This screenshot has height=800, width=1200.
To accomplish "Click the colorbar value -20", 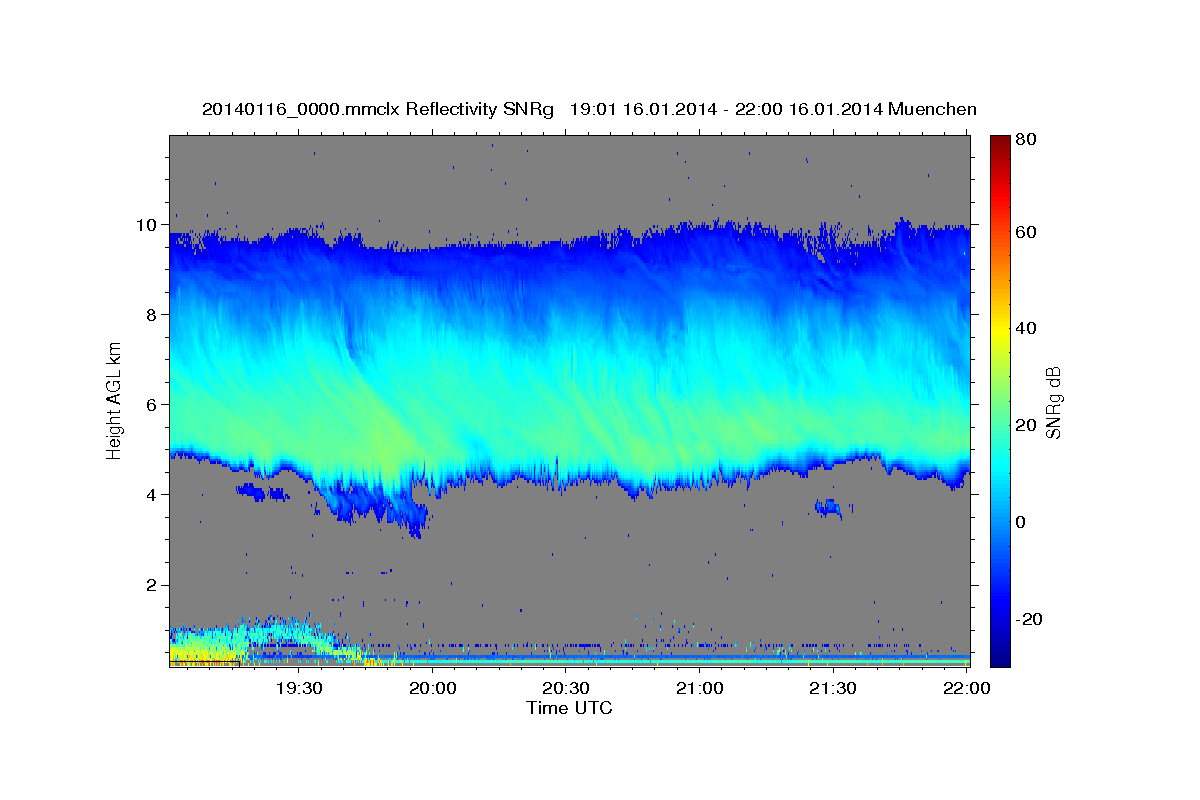I will pyautogui.click(x=1030, y=619).
